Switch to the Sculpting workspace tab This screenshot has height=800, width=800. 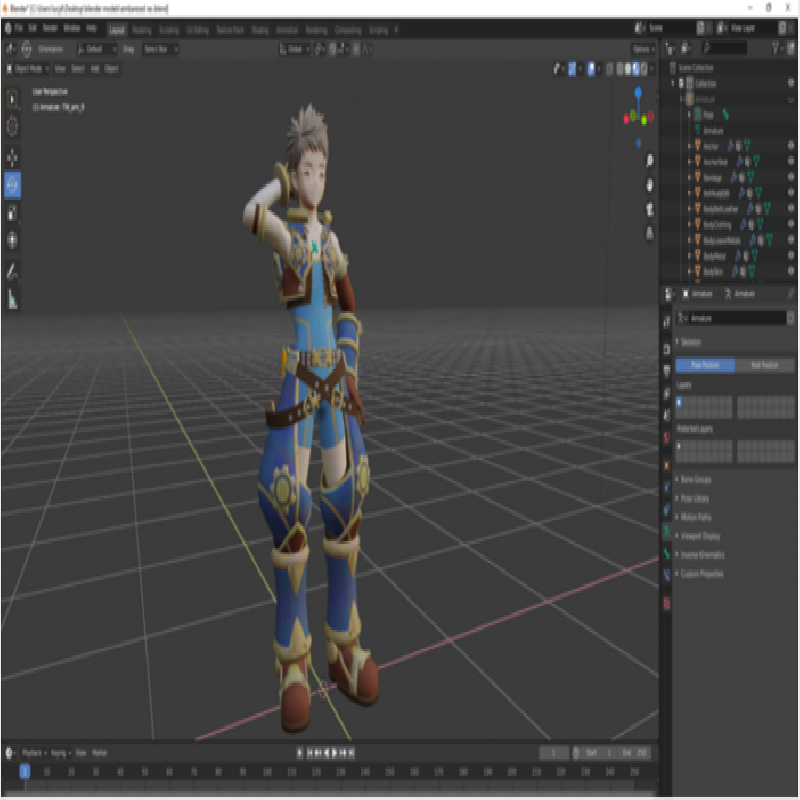pyautogui.click(x=168, y=30)
